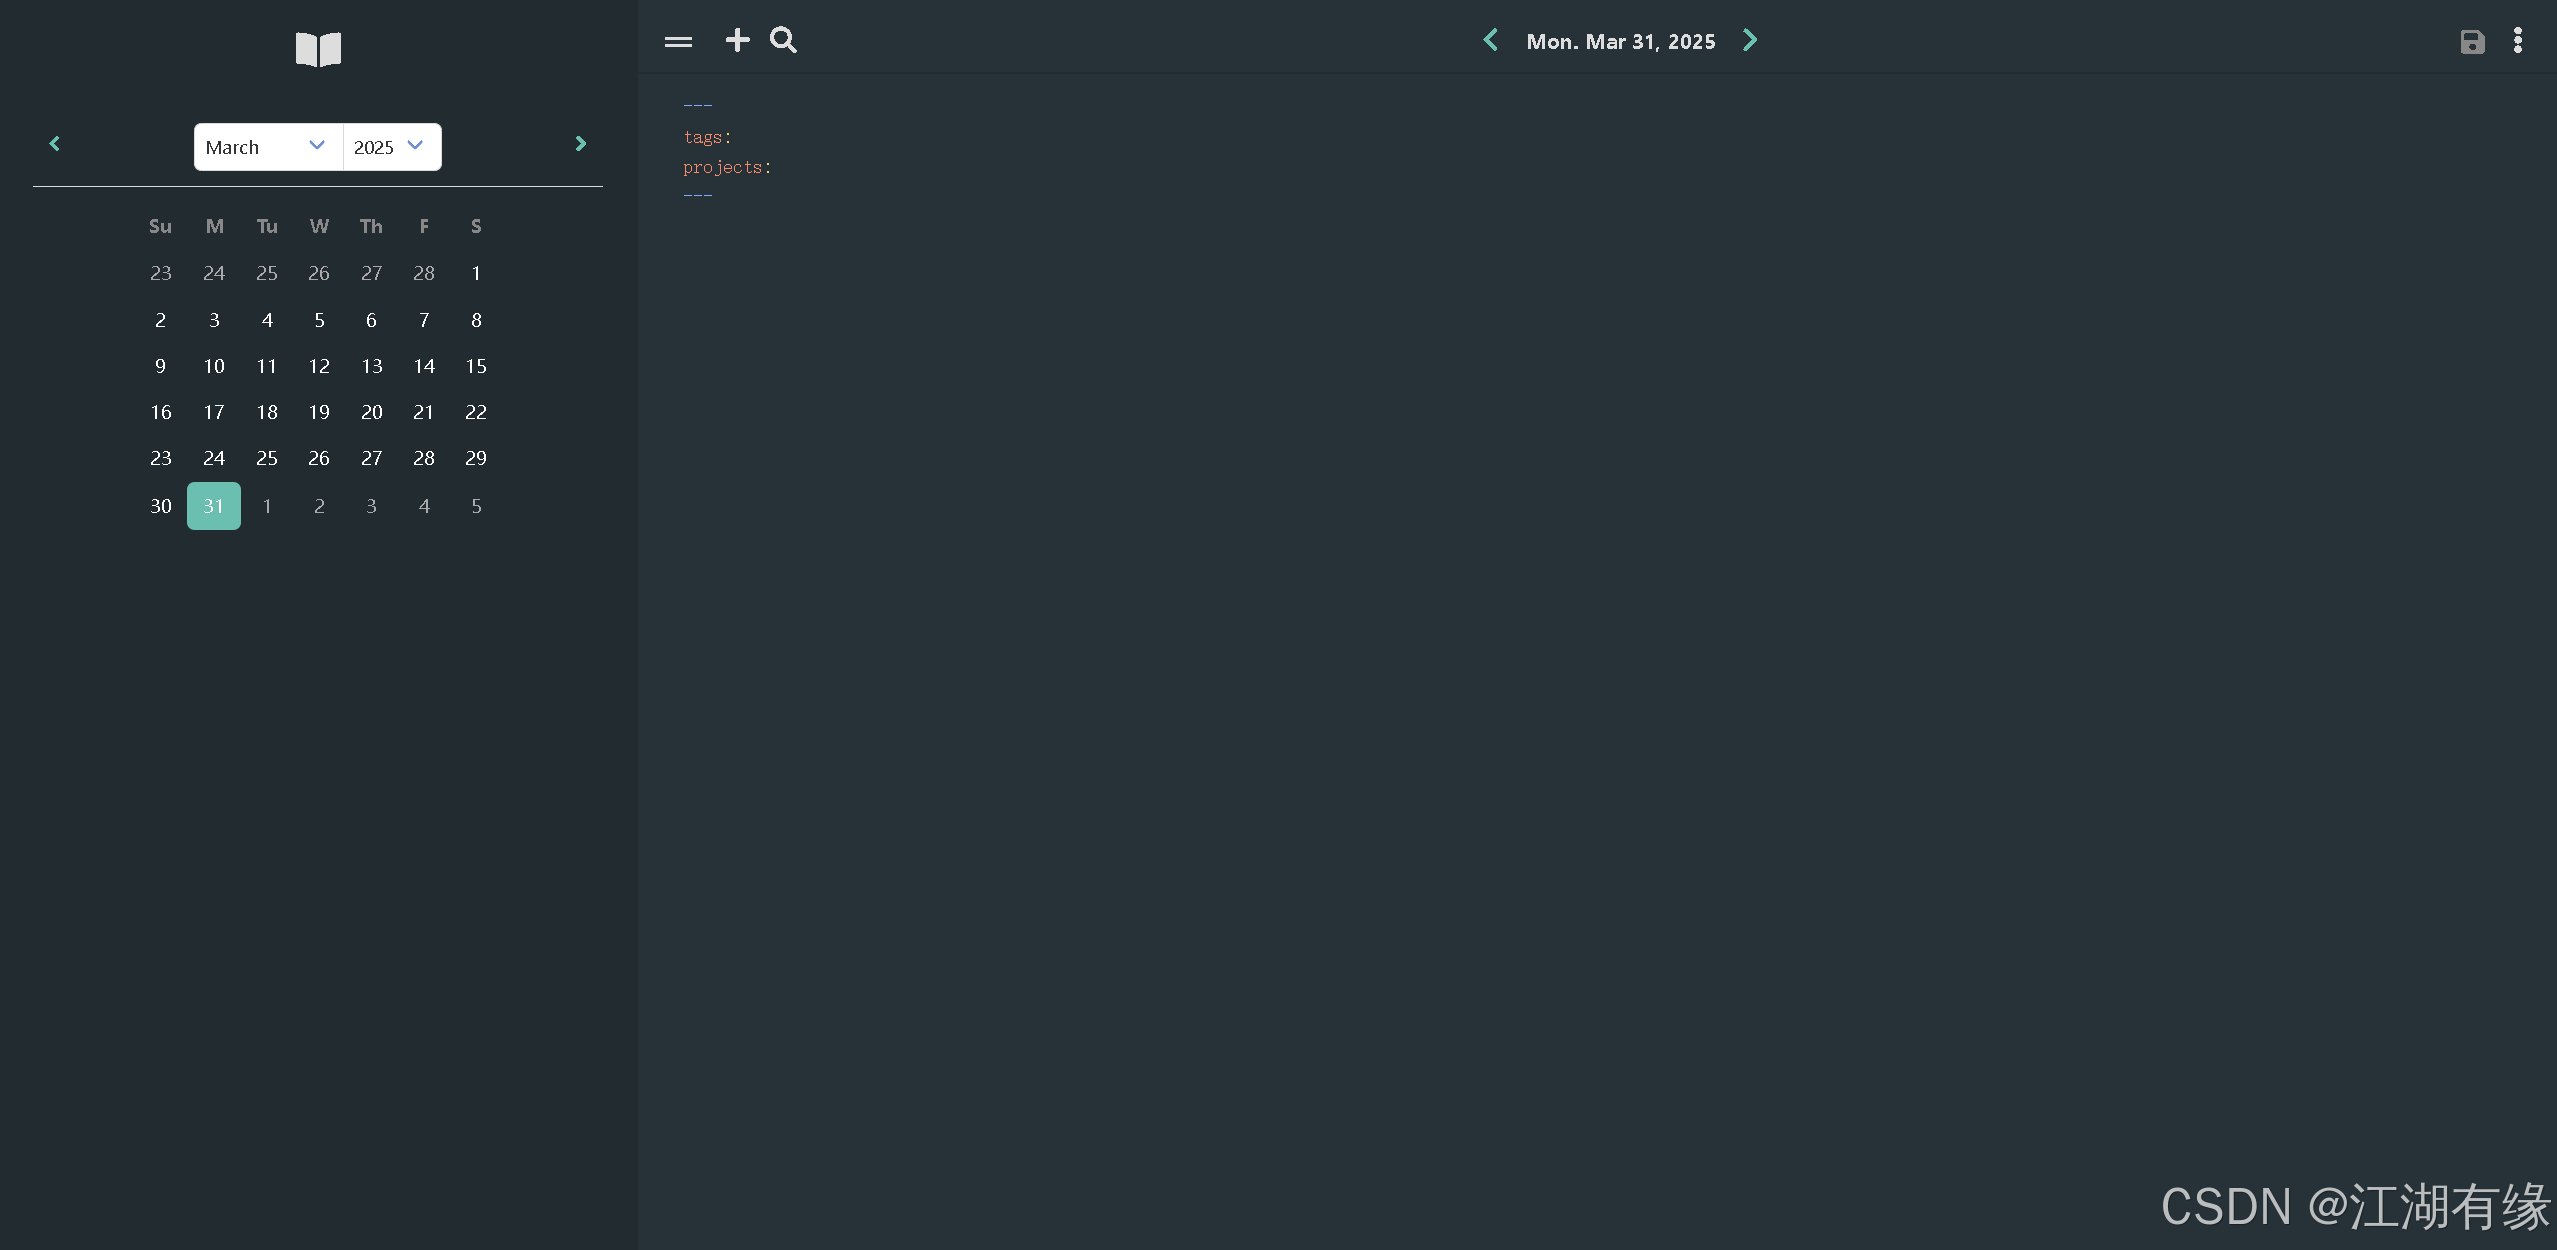Image resolution: width=2557 pixels, height=1250 pixels.
Task: Click the save disk icon
Action: 2472,41
